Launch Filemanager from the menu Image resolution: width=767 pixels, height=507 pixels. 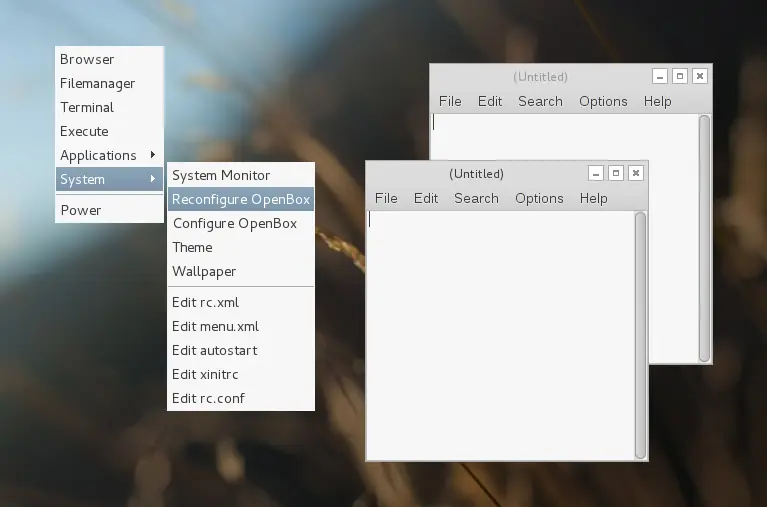pyautogui.click(x=109, y=83)
